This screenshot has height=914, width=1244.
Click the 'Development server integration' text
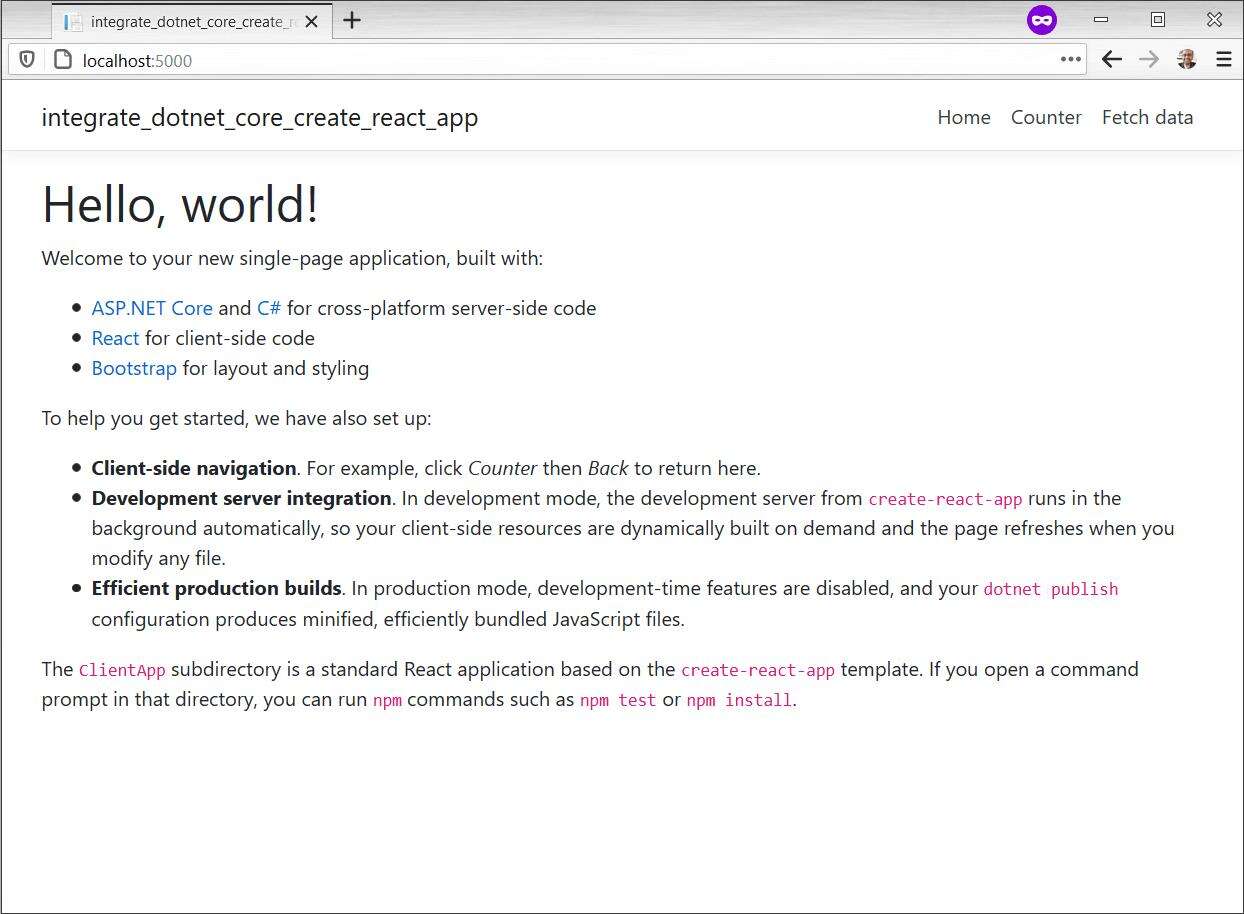coord(242,498)
